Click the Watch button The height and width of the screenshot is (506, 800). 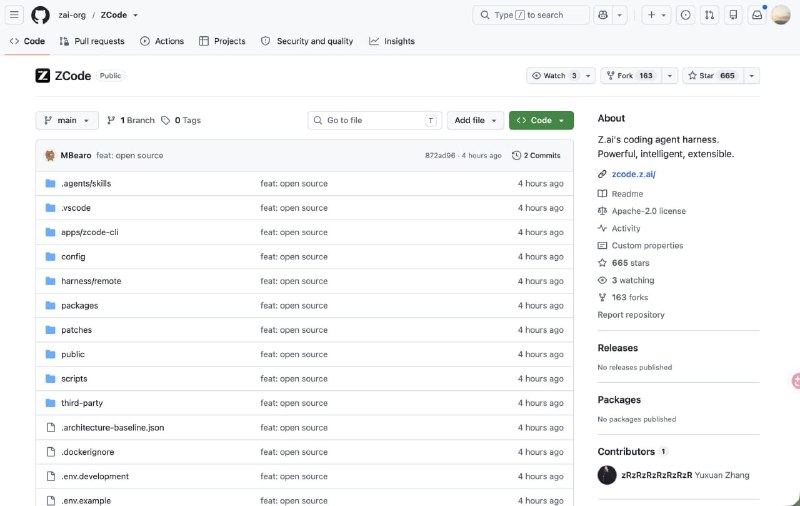(x=554, y=75)
